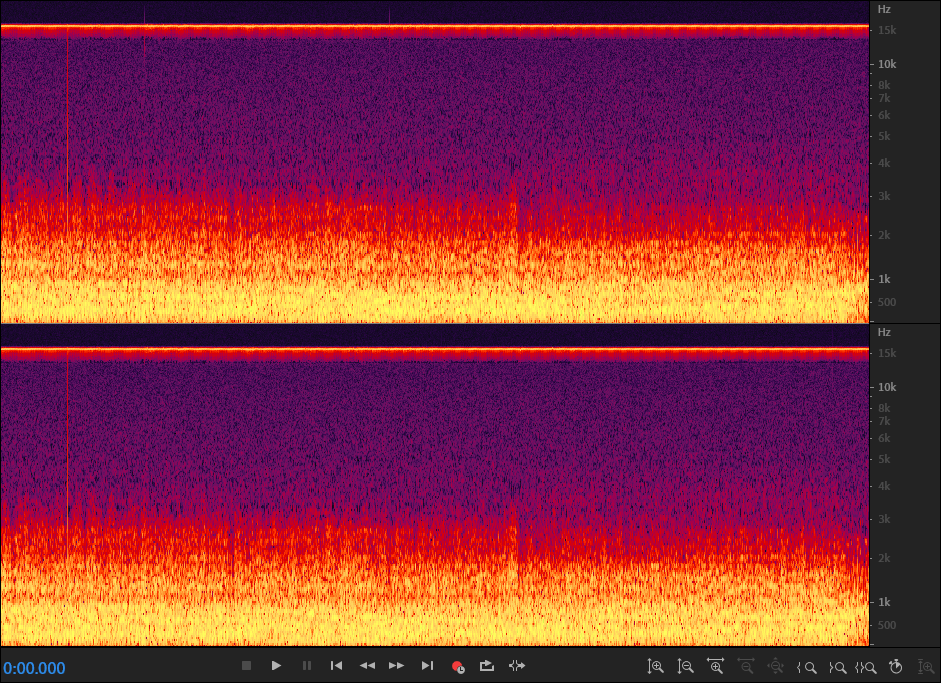Start playback with the Play button

[x=276, y=666]
